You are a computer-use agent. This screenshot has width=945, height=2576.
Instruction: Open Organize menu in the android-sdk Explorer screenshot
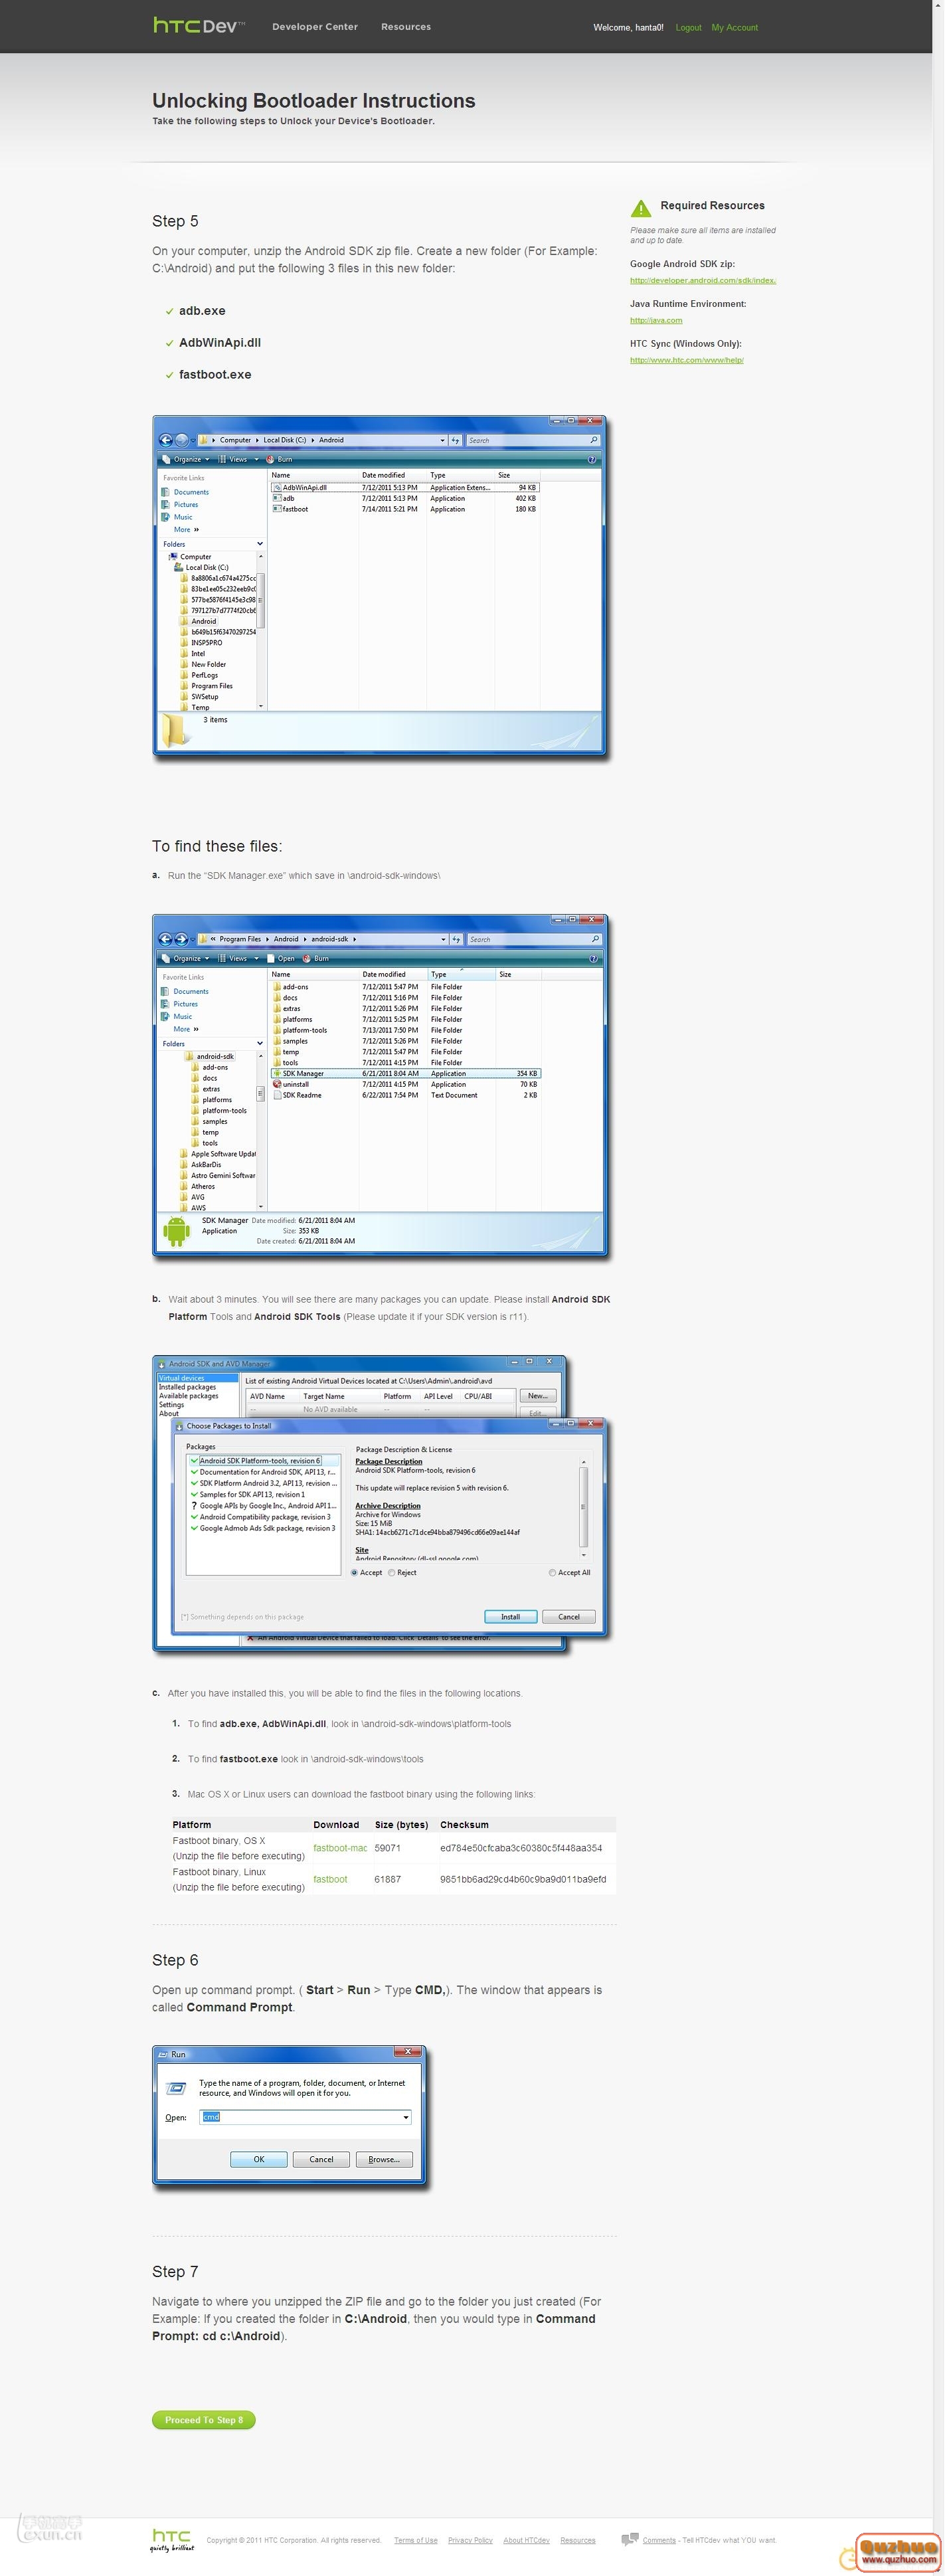click(186, 959)
